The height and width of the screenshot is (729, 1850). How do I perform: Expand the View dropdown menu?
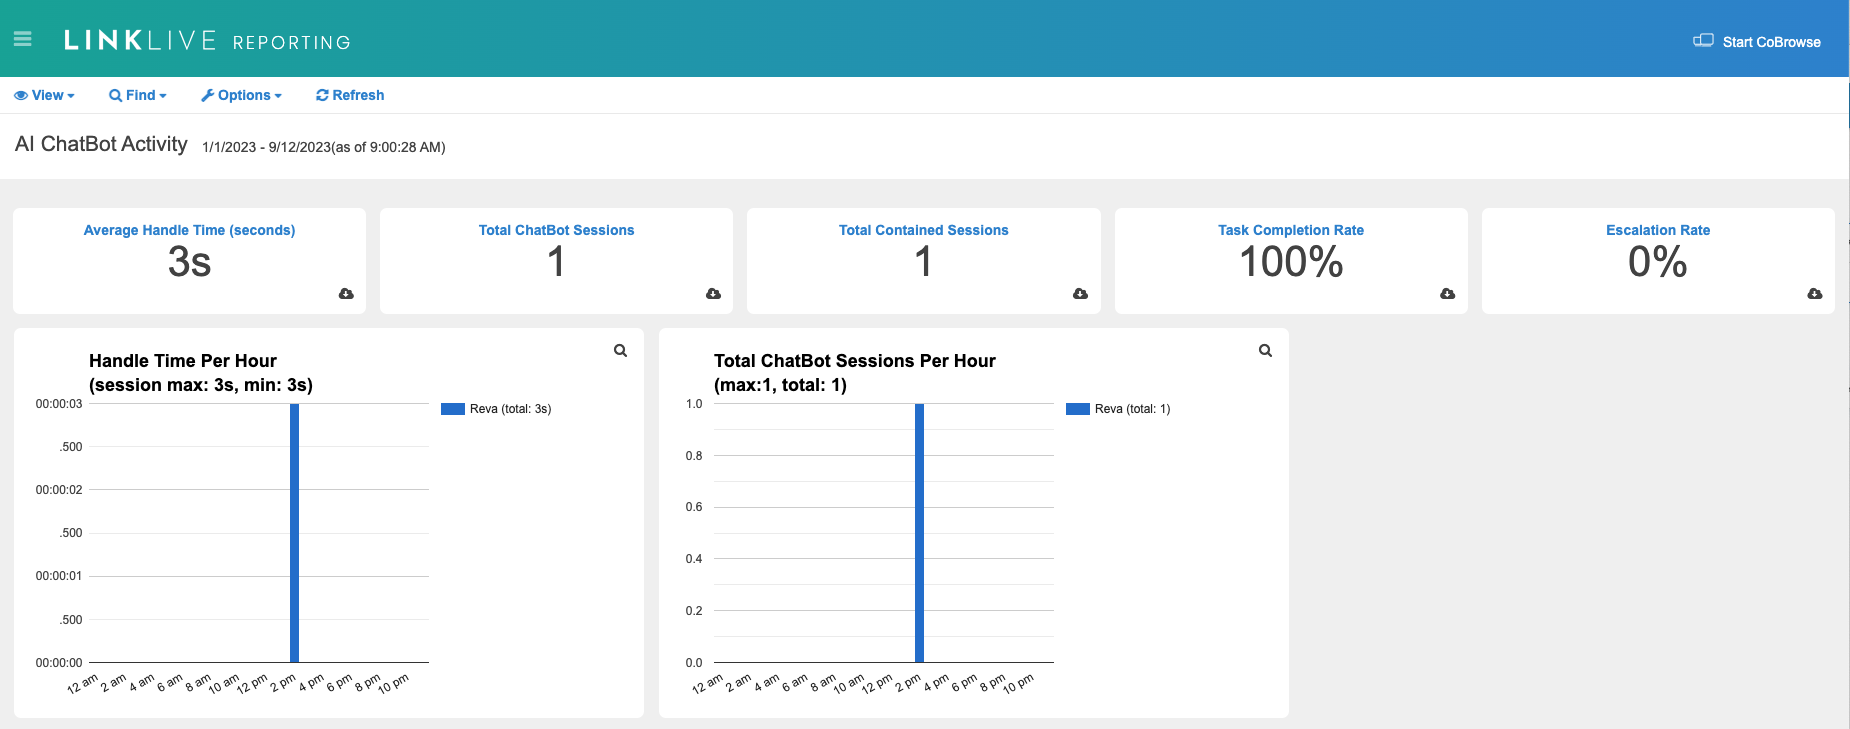click(44, 95)
